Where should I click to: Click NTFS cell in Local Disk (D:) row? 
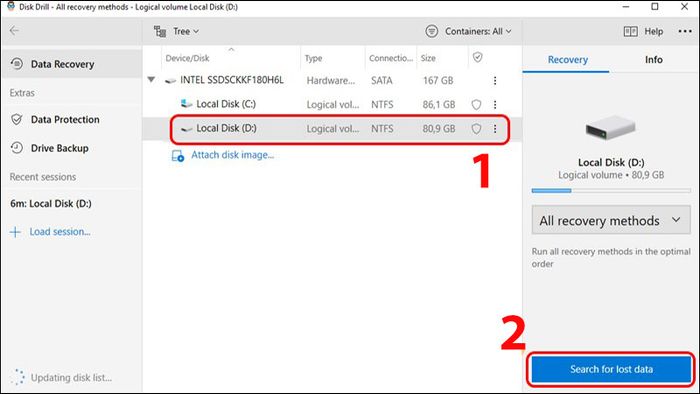(382, 129)
